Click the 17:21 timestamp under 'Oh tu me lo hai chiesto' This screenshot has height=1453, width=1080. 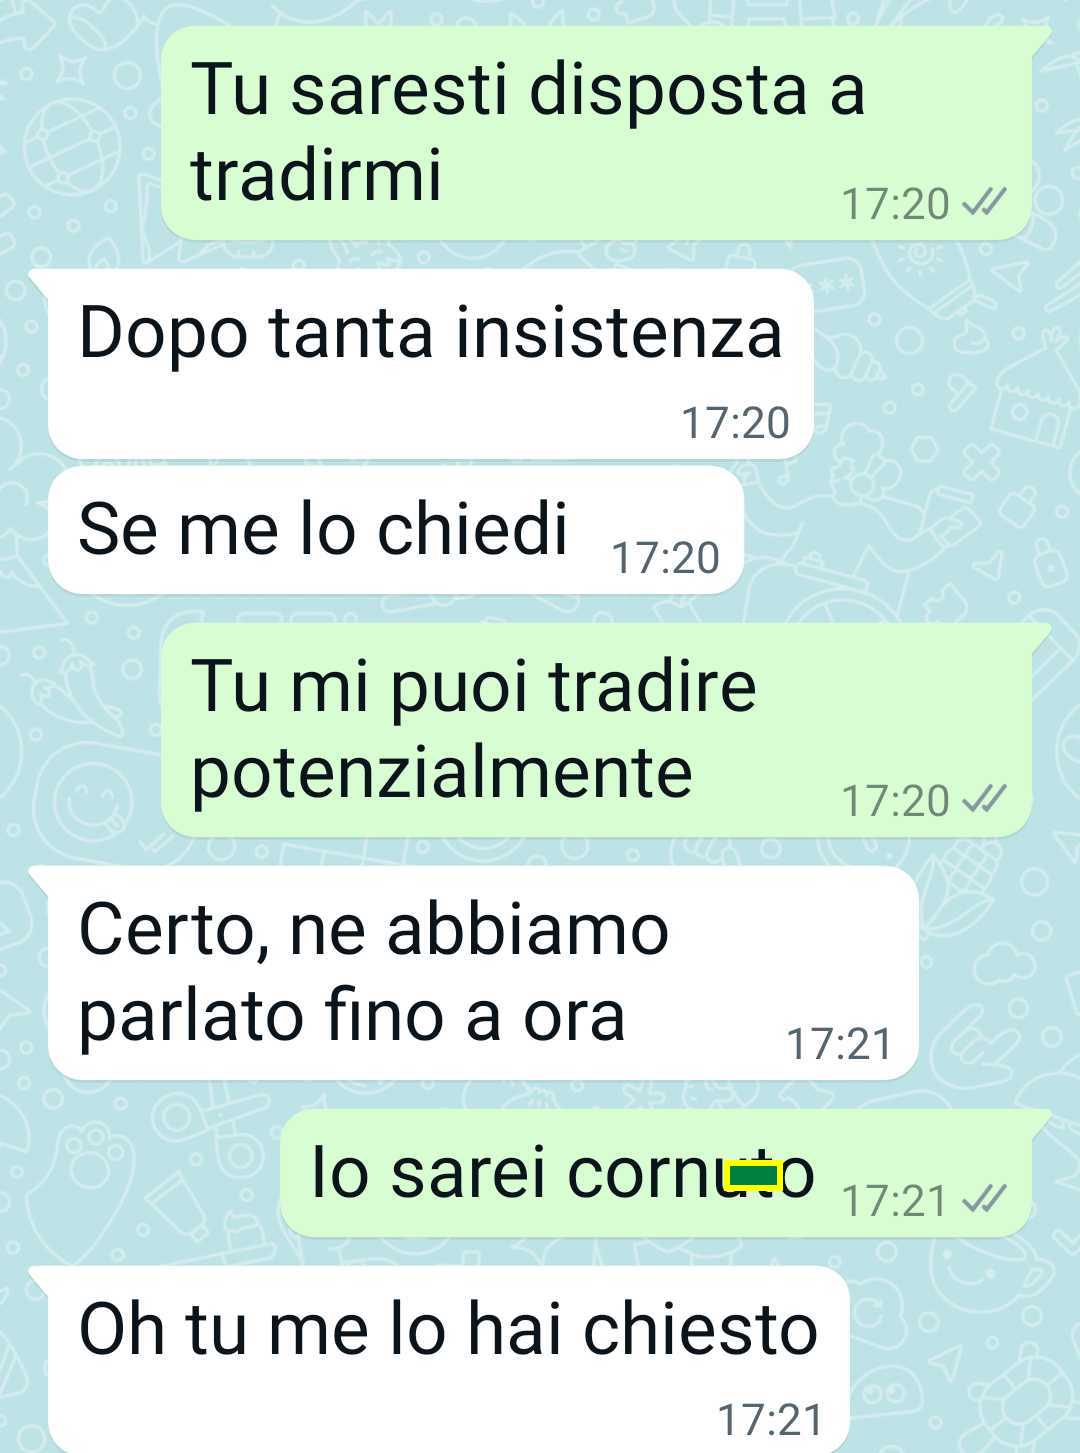(x=770, y=1420)
